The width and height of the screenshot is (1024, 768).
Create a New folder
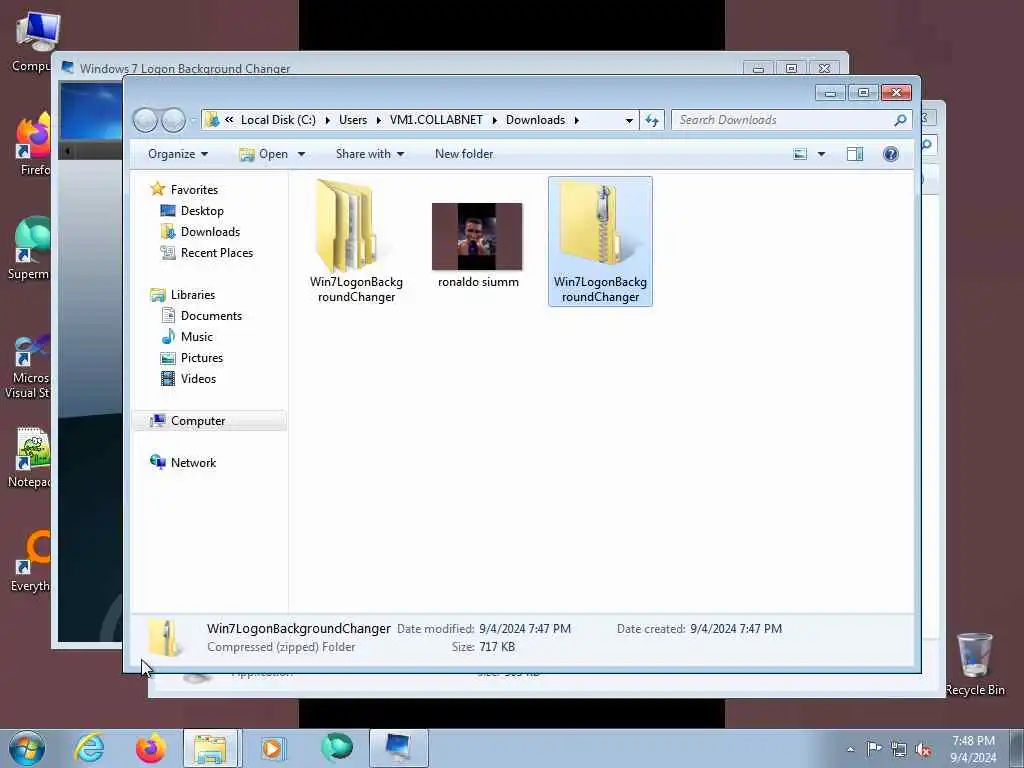point(464,154)
